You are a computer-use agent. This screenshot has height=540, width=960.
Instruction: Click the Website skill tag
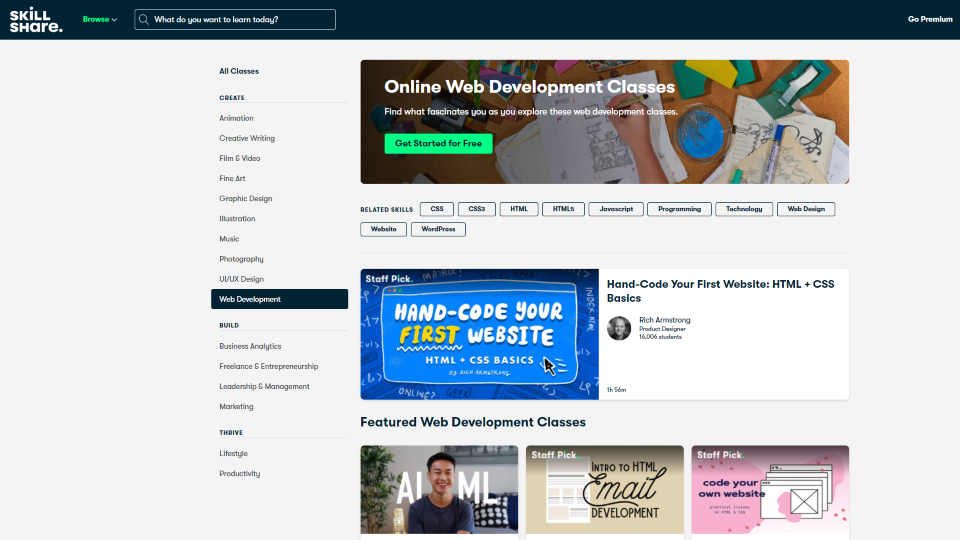[x=383, y=230]
